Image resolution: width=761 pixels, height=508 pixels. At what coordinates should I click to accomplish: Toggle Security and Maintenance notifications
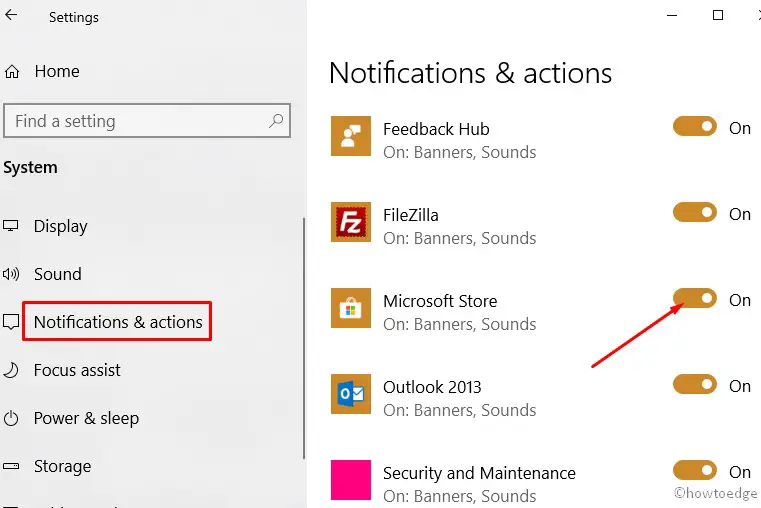point(695,471)
